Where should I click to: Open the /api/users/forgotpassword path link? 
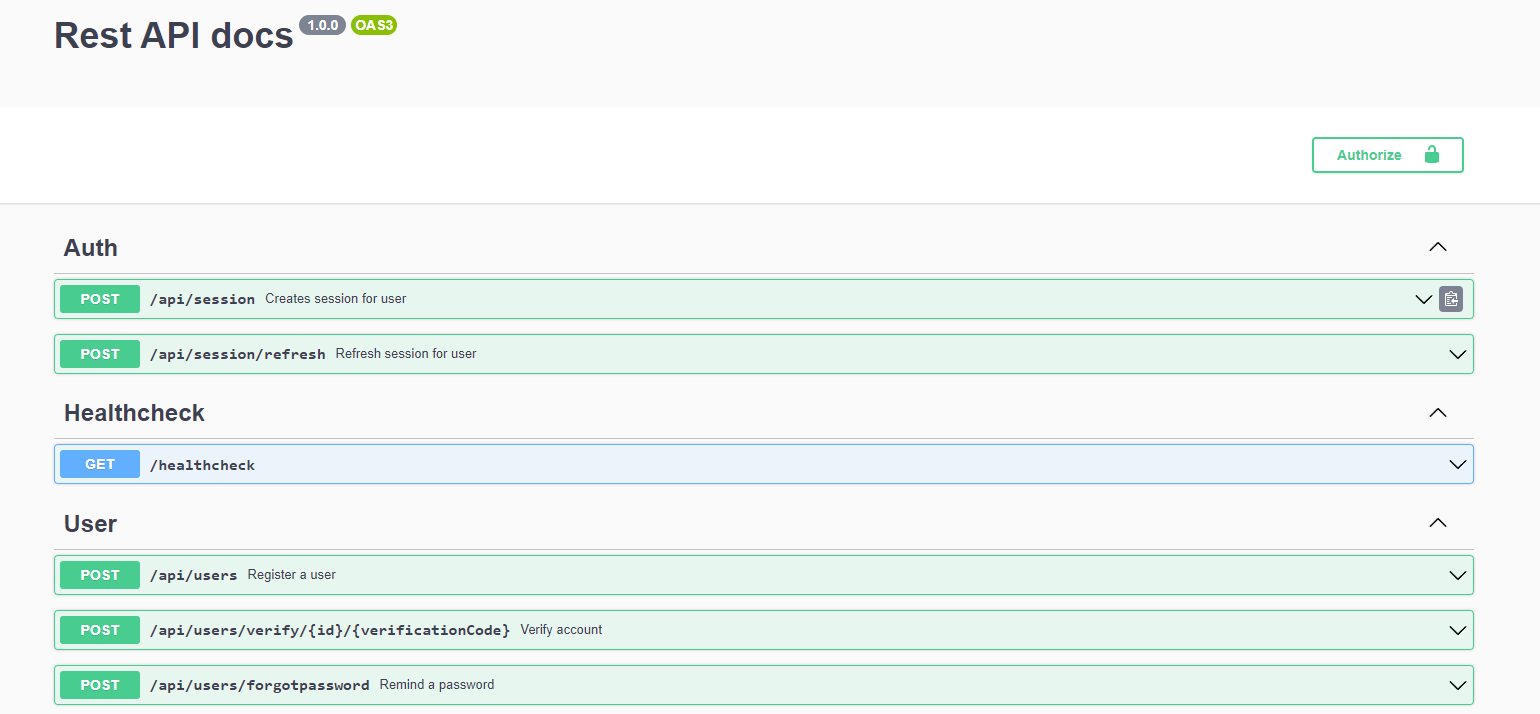259,685
